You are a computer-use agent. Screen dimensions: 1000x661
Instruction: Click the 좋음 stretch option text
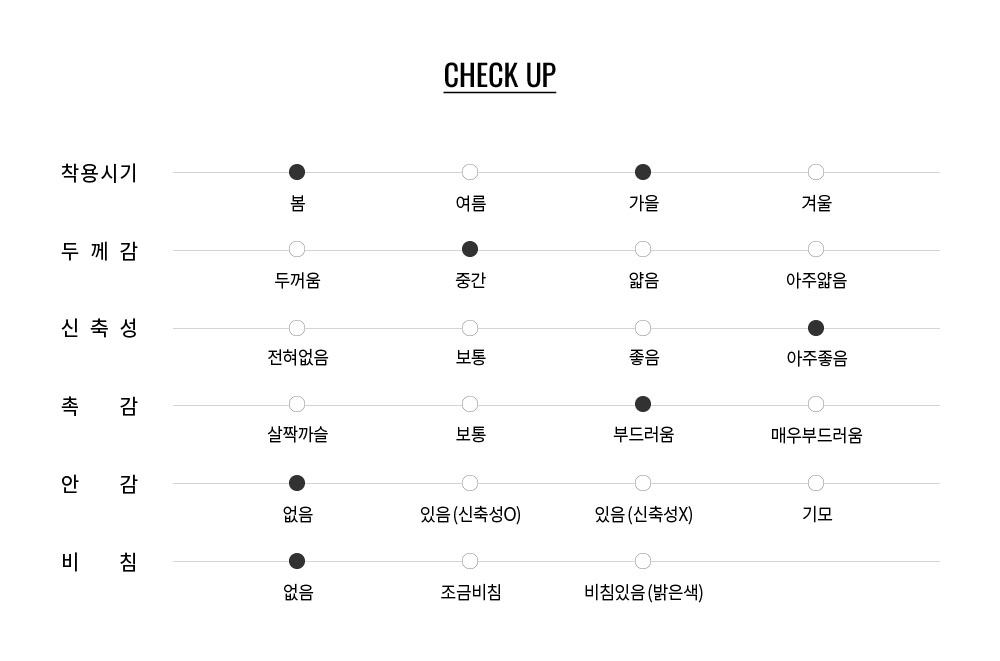click(x=643, y=357)
